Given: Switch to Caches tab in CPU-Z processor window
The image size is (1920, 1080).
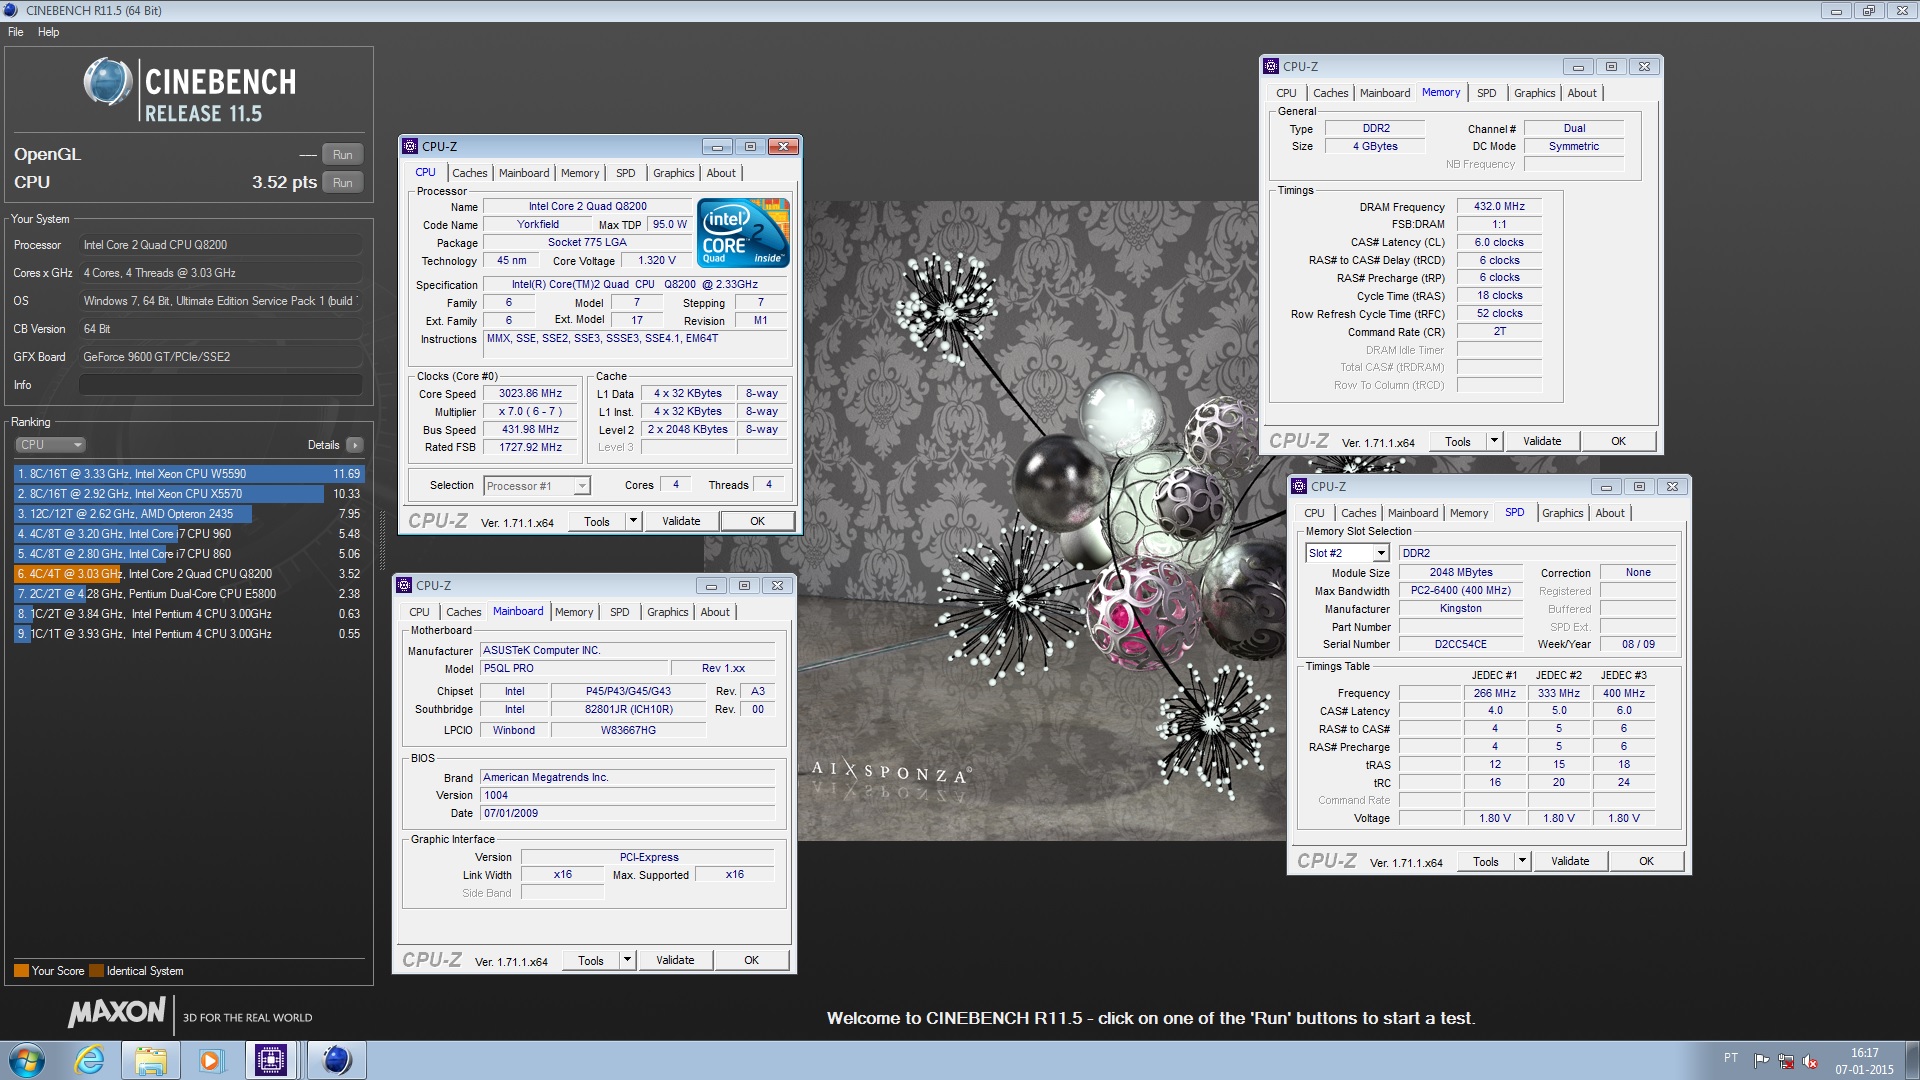Looking at the screenshot, I should (x=469, y=173).
